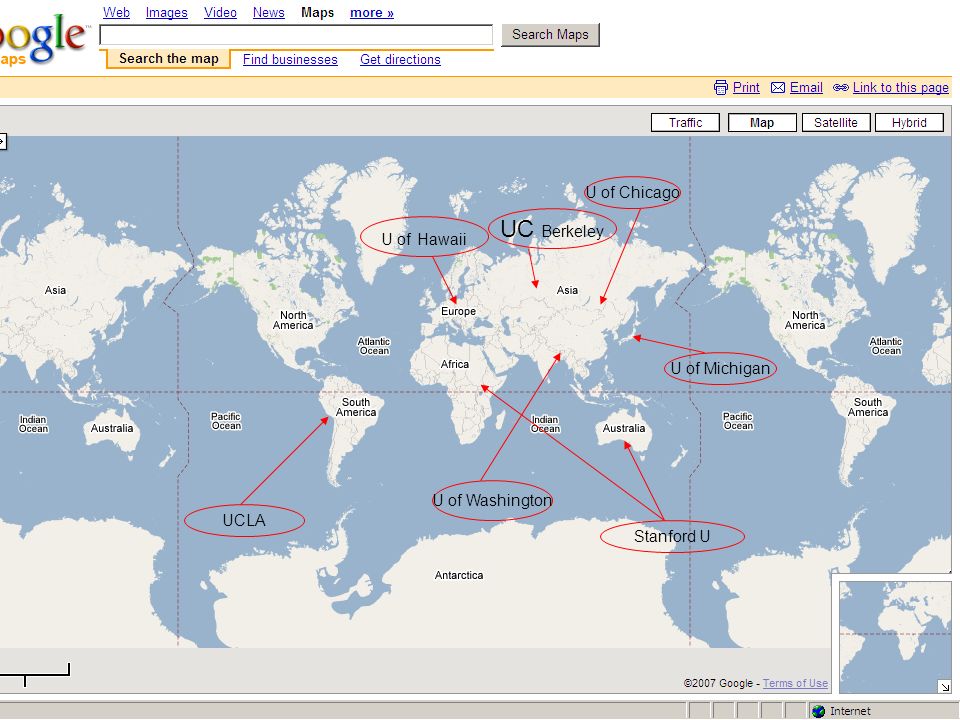Select the Search the map tab
Image resolution: width=960 pixels, height=720 pixels.
pos(168,59)
